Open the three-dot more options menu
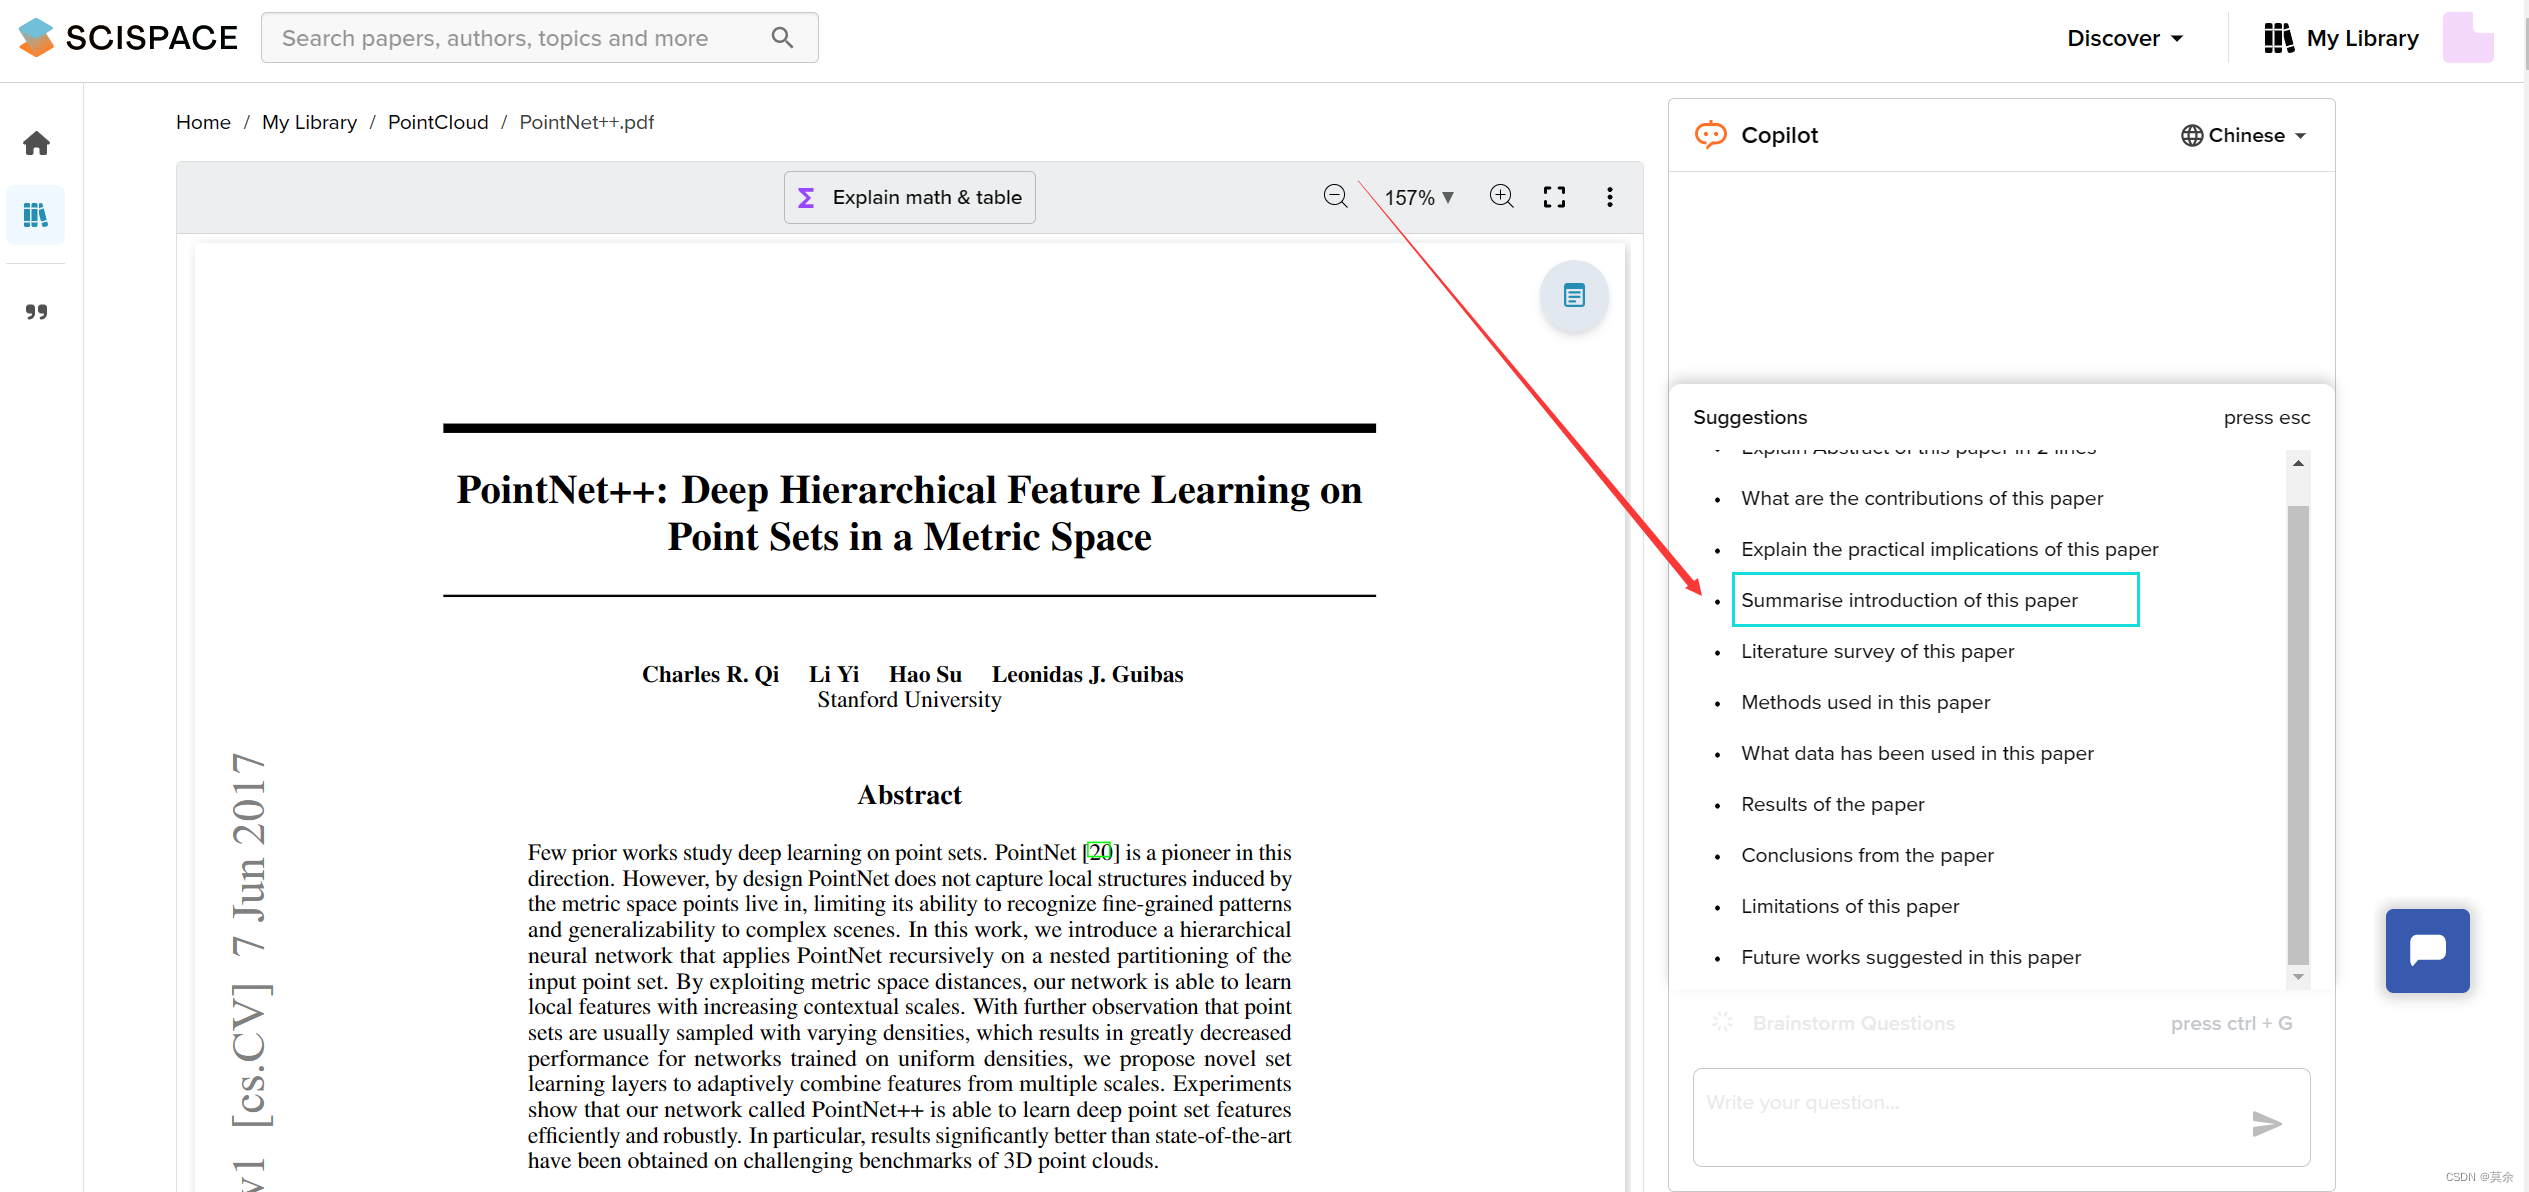2529x1192 pixels. (1609, 197)
